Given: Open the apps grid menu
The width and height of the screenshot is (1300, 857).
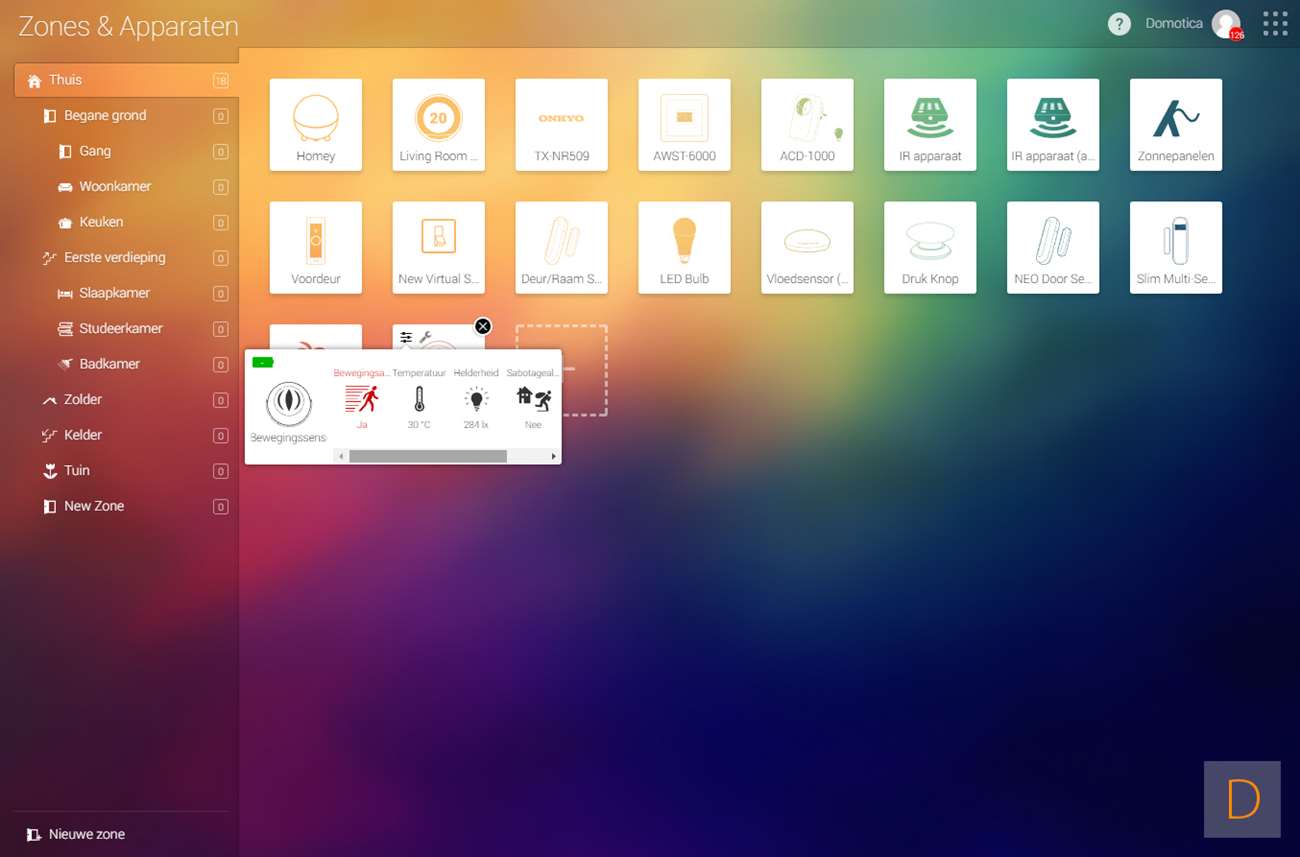Looking at the screenshot, I should [x=1274, y=24].
